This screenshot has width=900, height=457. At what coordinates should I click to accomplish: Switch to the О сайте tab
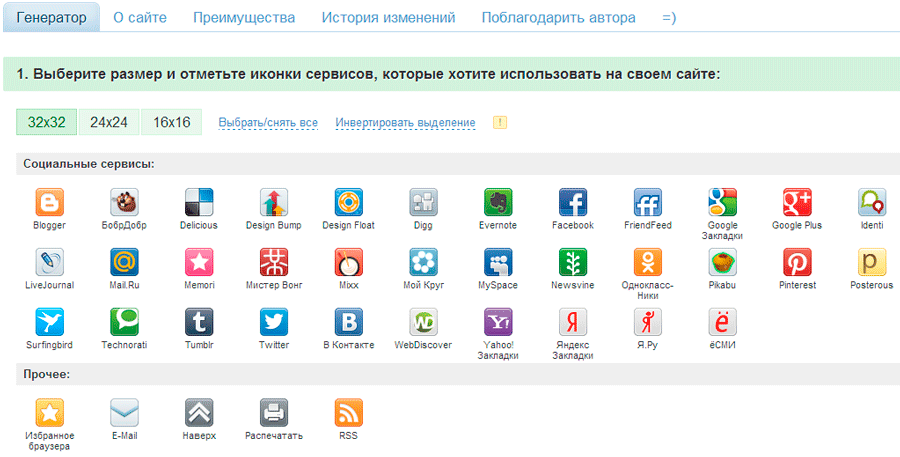tap(140, 18)
